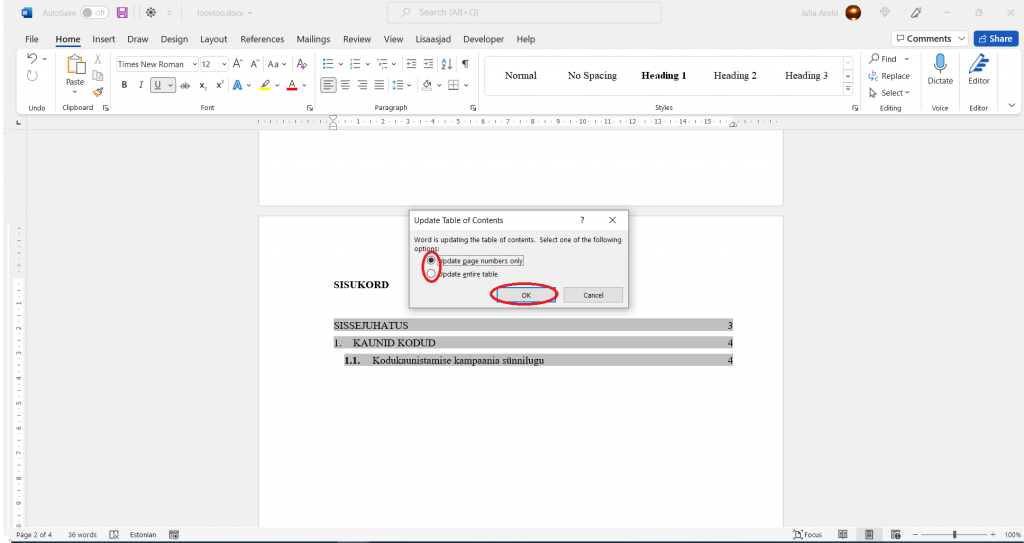
Task: Click the red font color button
Action: 292,85
